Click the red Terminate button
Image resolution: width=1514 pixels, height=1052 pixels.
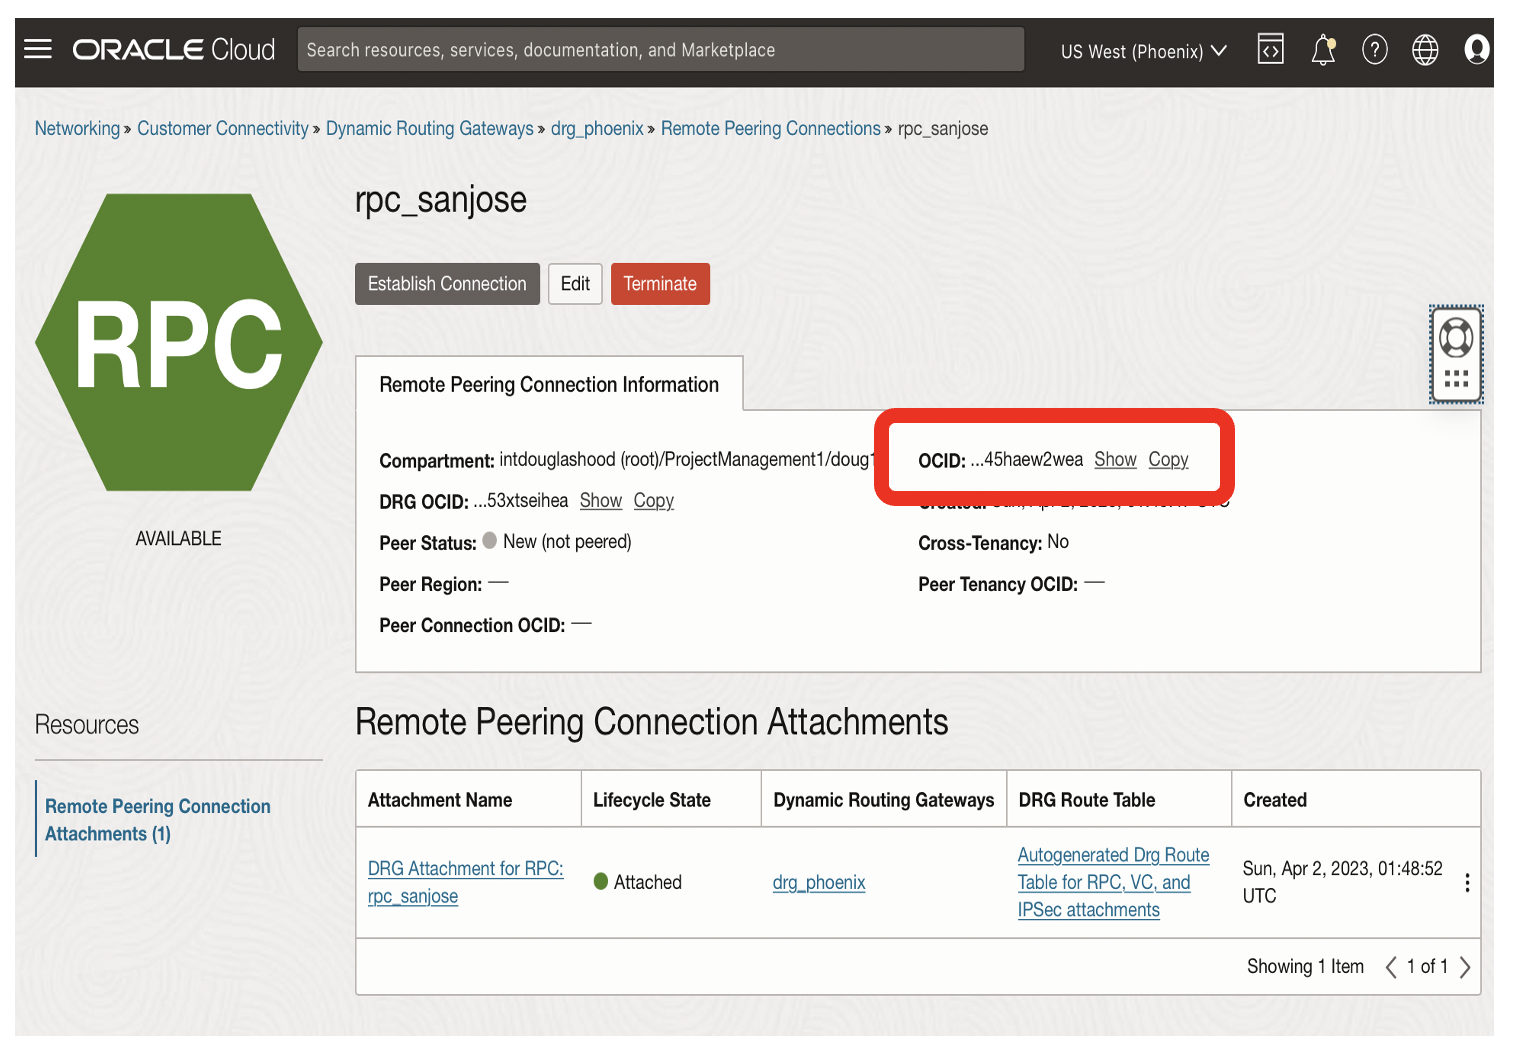(660, 284)
